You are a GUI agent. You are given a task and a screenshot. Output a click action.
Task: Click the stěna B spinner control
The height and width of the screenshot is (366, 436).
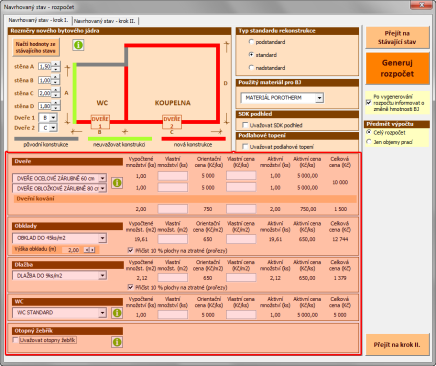pos(56,80)
